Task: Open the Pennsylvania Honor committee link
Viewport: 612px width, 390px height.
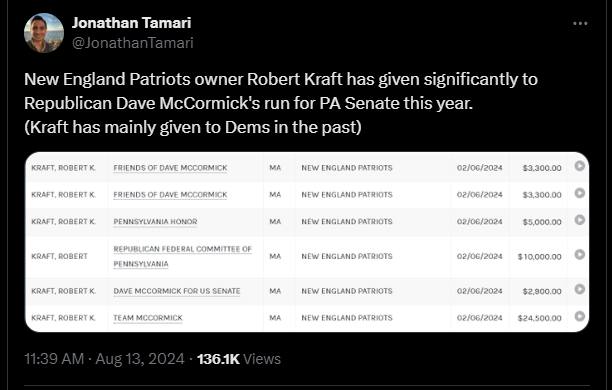Action: click(155, 222)
